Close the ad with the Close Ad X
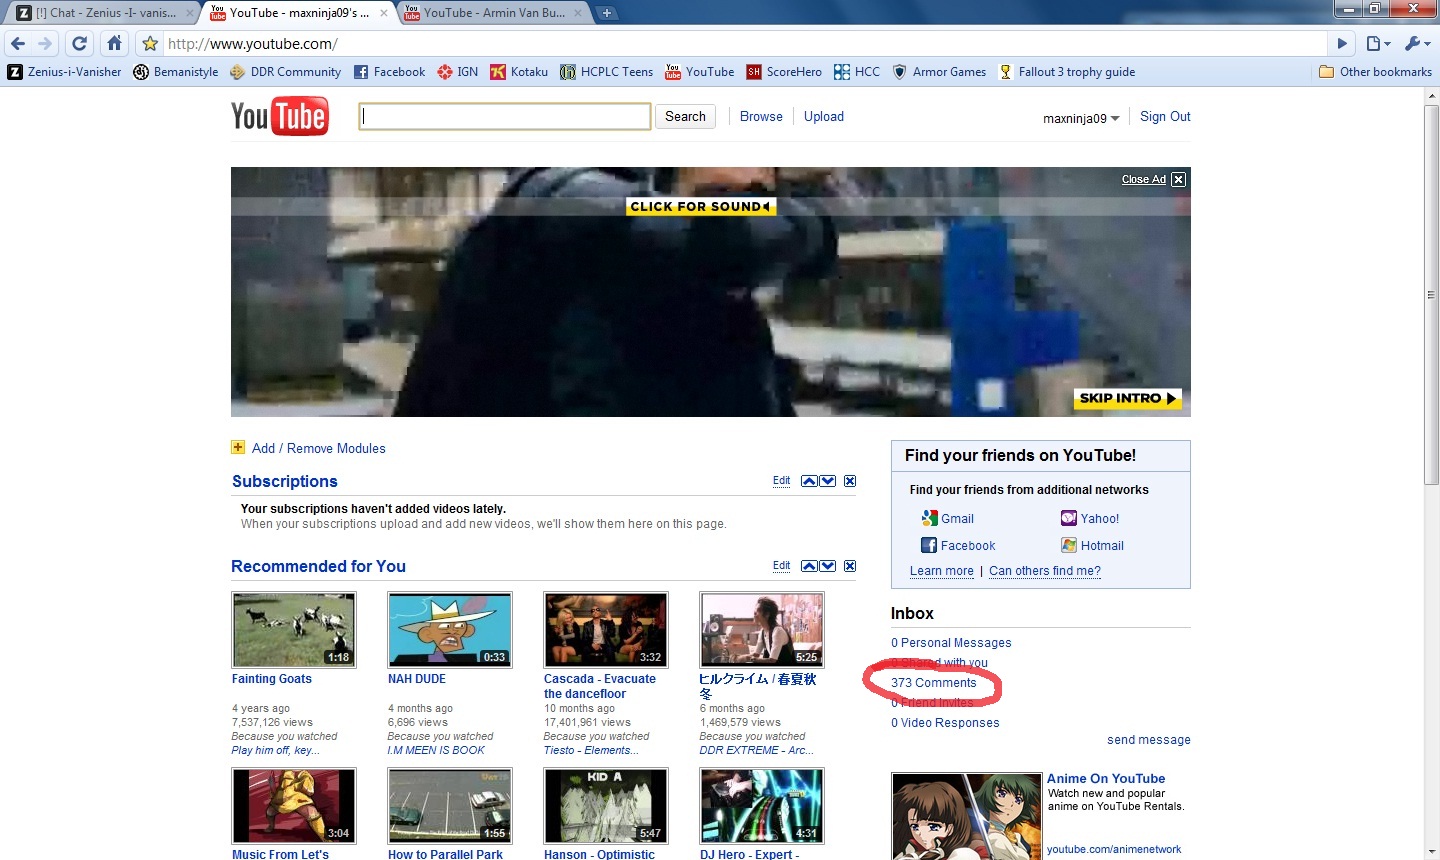The width and height of the screenshot is (1440, 860). pyautogui.click(x=1178, y=179)
